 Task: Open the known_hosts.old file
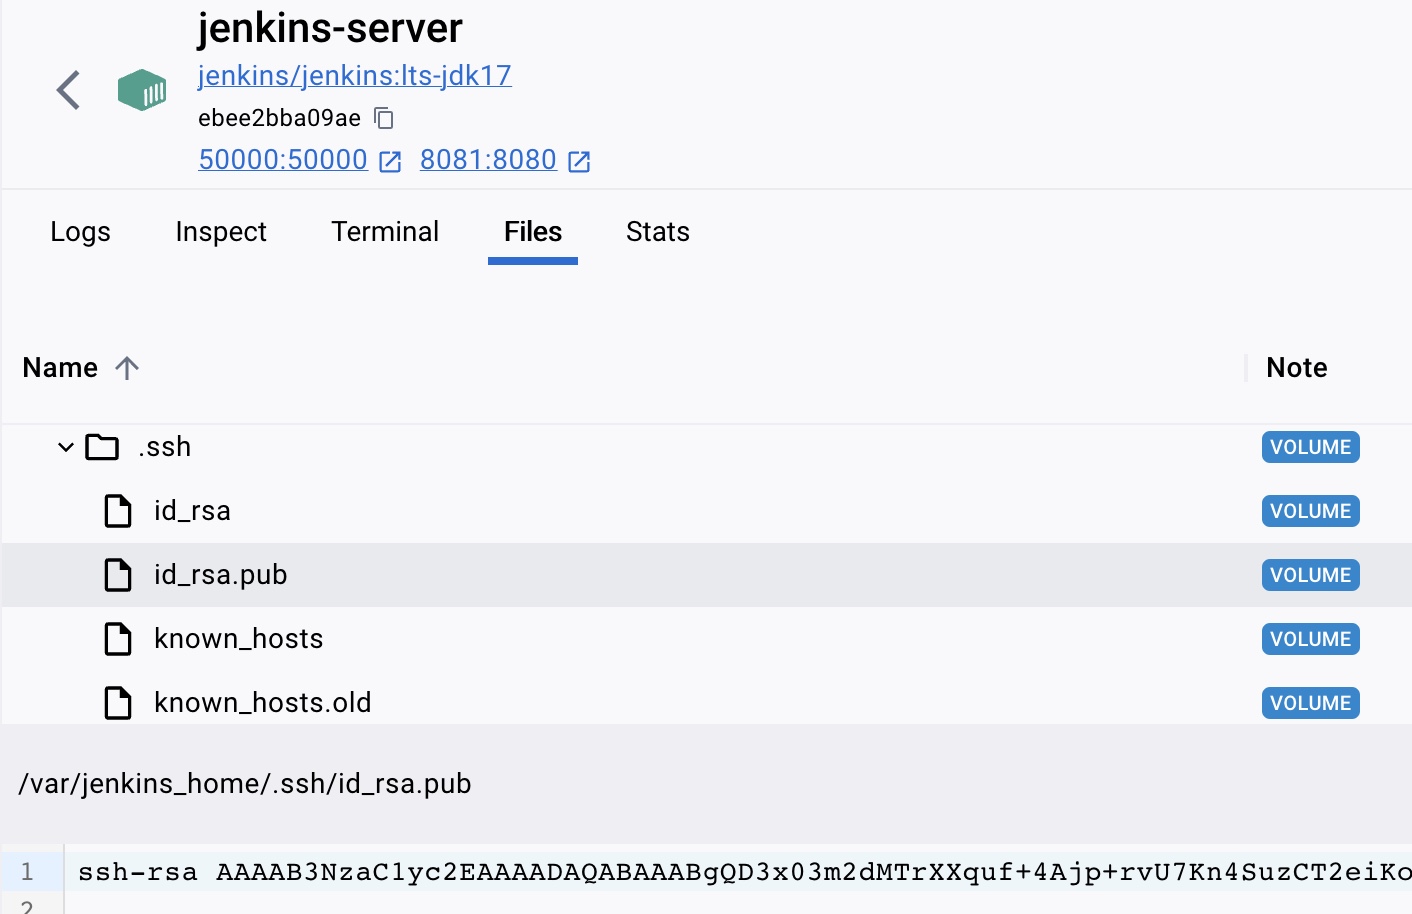click(263, 703)
